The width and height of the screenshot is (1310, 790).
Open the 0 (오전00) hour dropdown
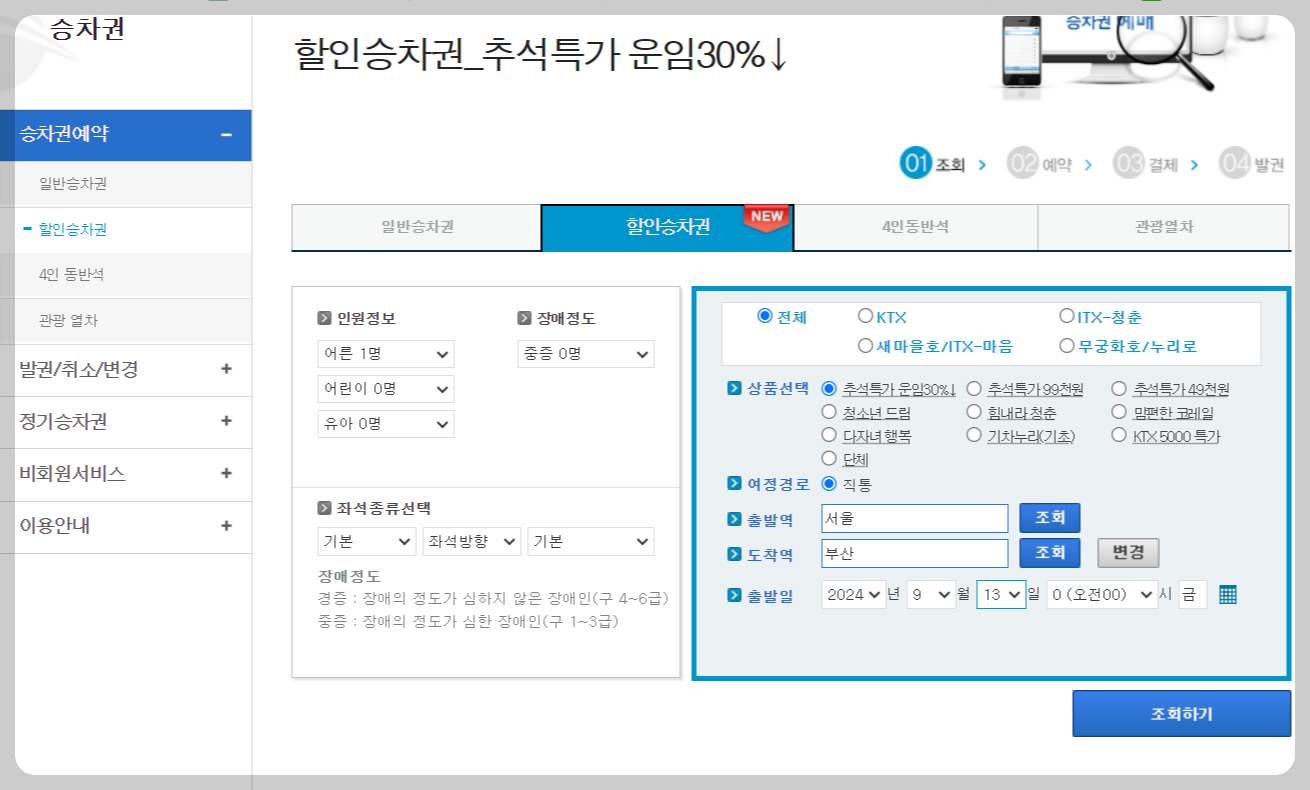1102,594
